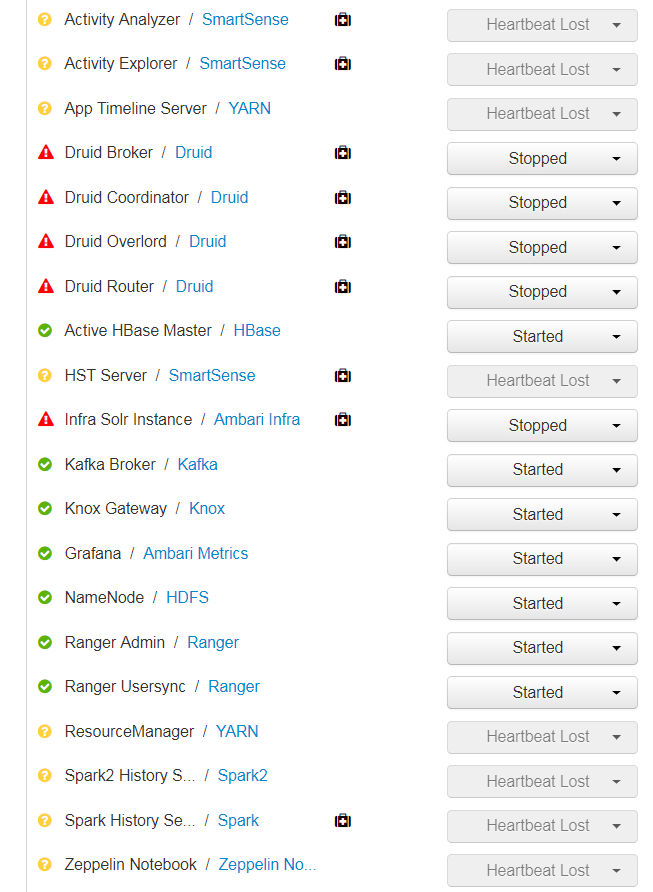Click maintenance icon for Infra Solr Instance
The height and width of the screenshot is (892, 653).
342,420
